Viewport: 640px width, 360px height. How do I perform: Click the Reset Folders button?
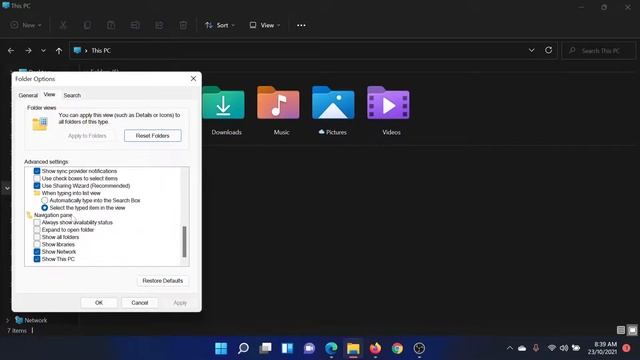153,136
